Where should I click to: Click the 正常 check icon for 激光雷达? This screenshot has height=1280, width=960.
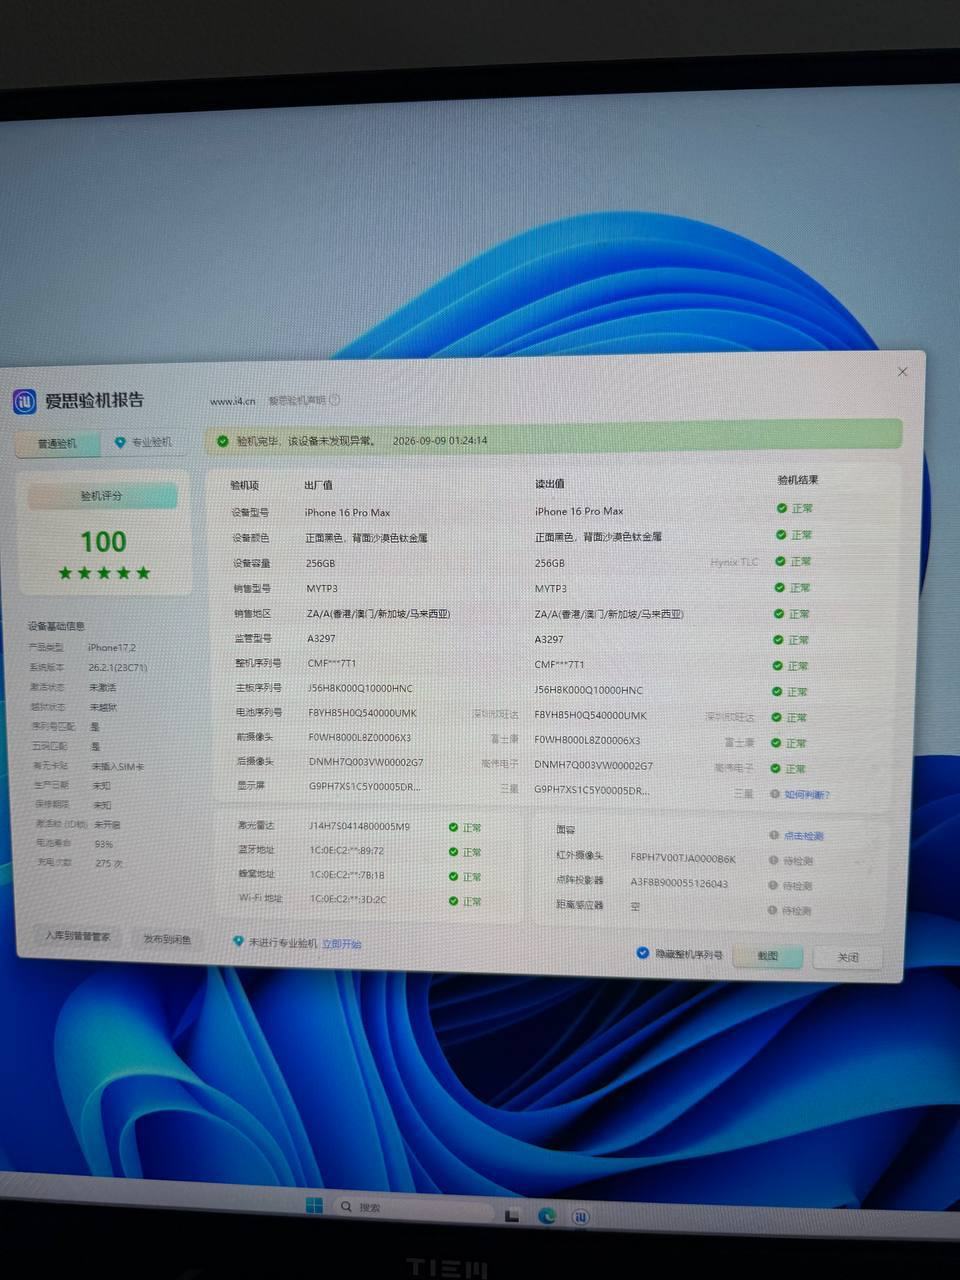click(453, 827)
